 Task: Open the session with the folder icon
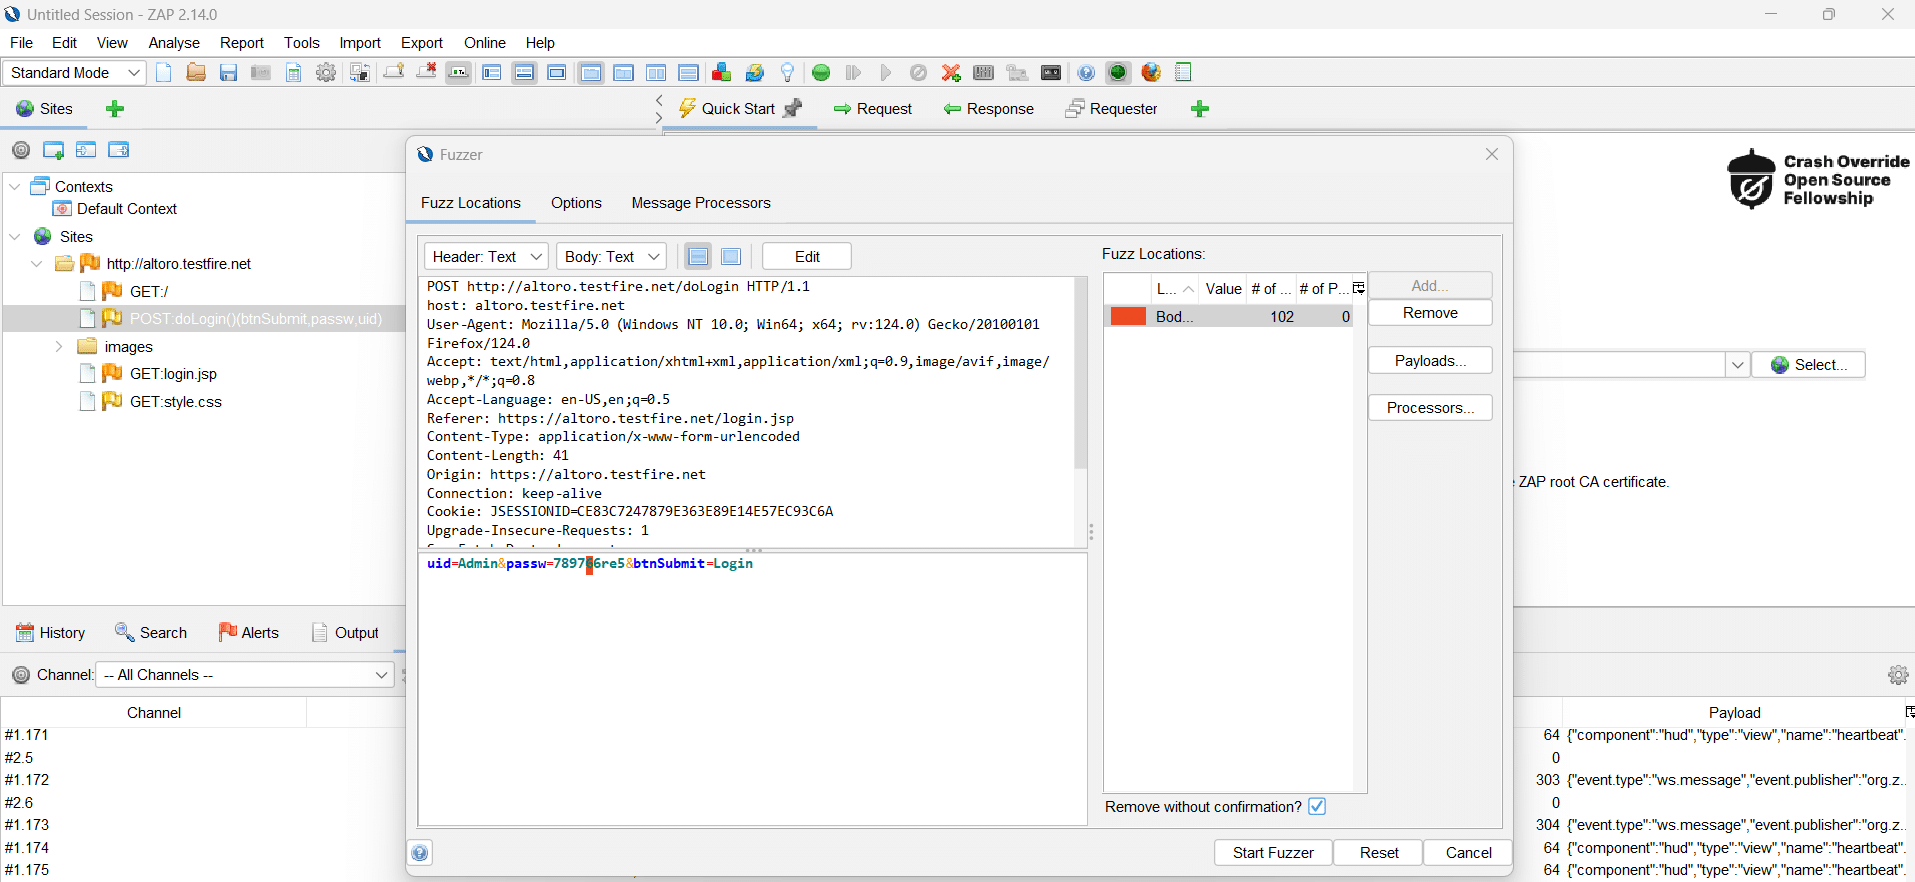(x=196, y=72)
